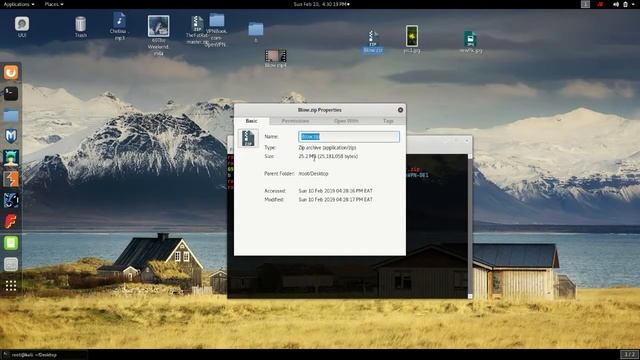This screenshot has width=640, height=360.
Task: Click the Name input field with Blow.zip
Action: pyautogui.click(x=349, y=137)
